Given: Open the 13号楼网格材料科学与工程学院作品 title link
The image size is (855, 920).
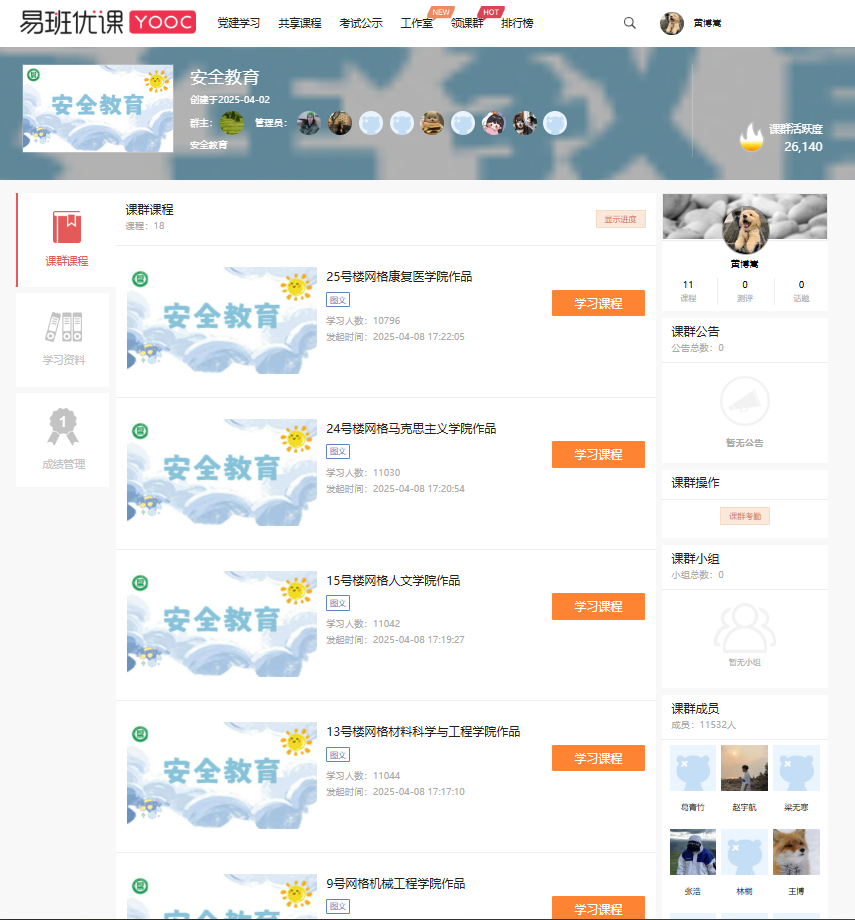Looking at the screenshot, I should click(423, 732).
